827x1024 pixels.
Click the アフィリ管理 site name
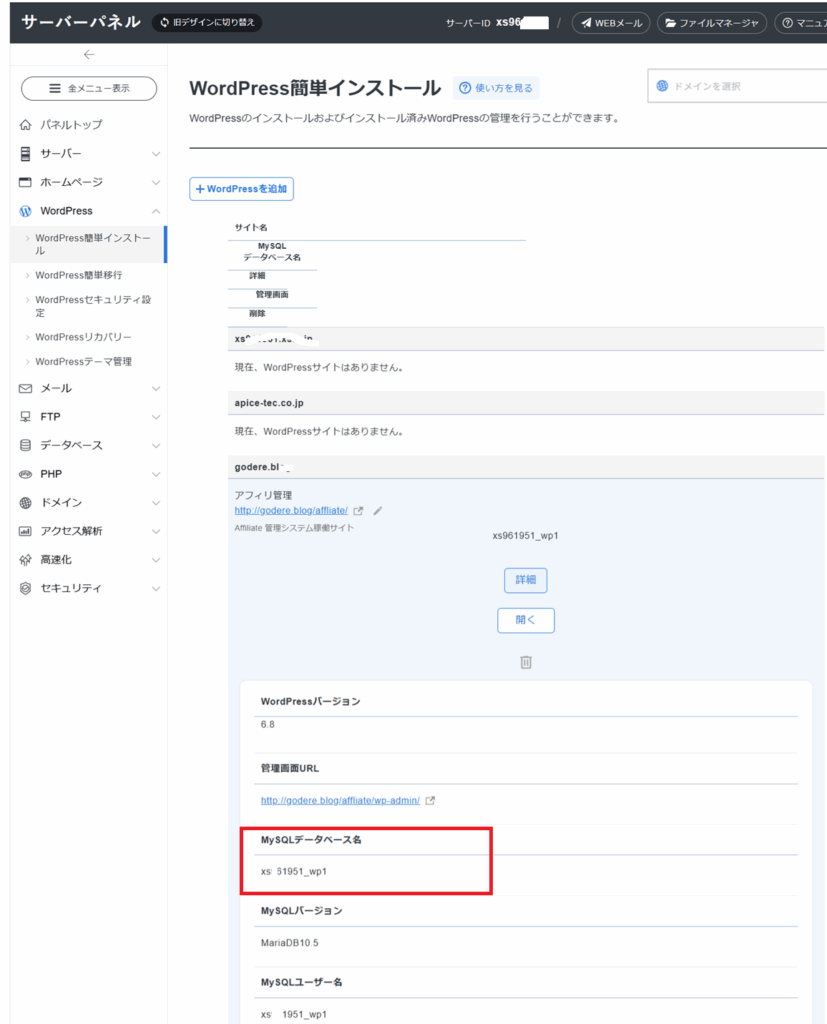[263, 496]
